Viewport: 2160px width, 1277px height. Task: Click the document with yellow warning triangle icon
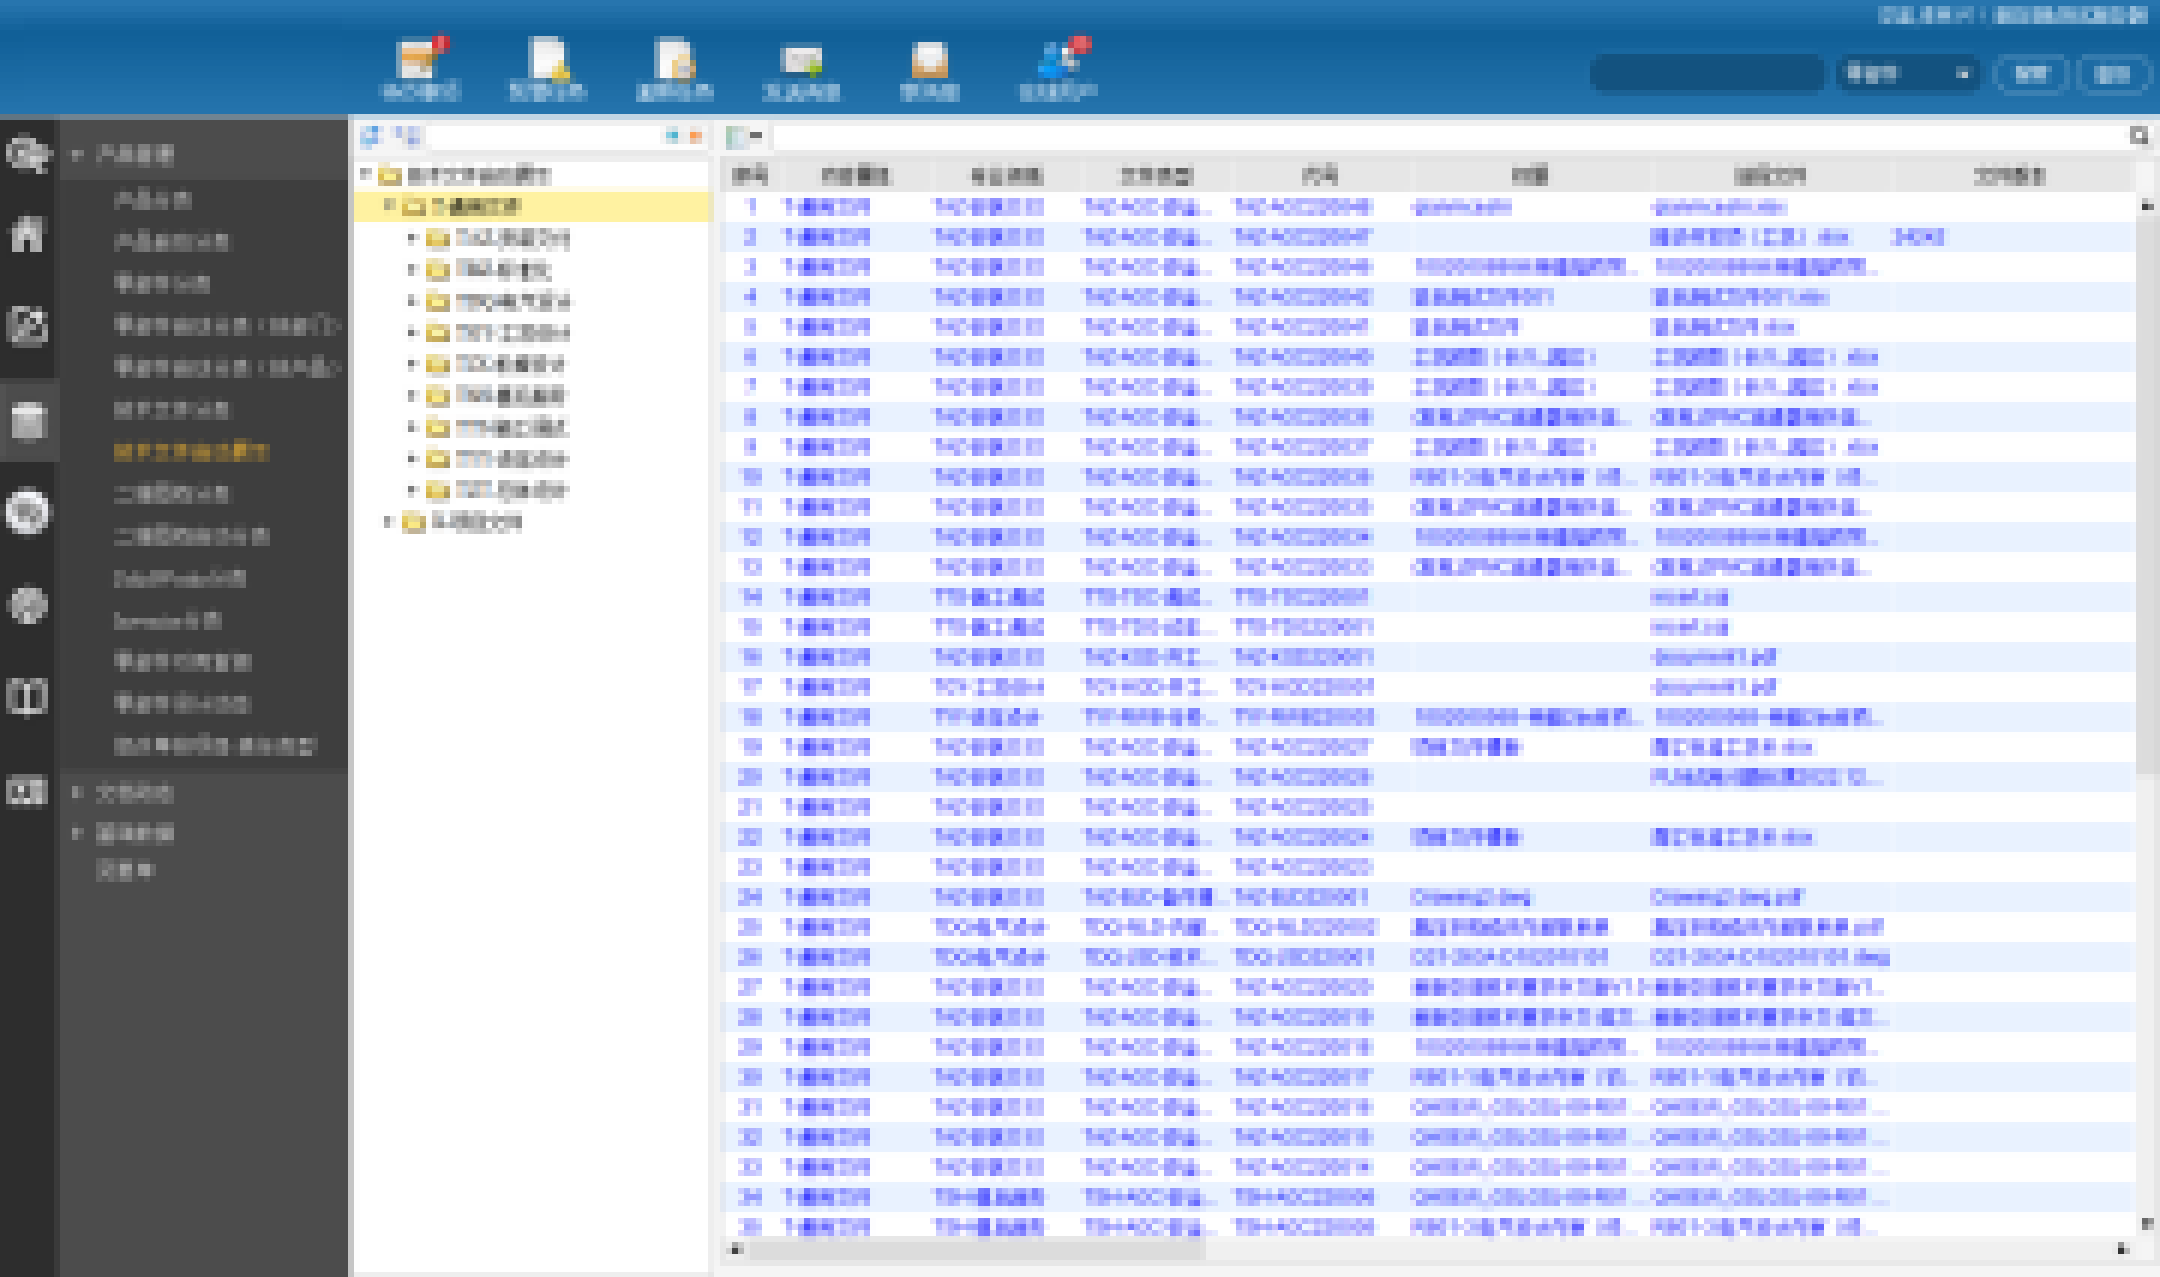pyautogui.click(x=548, y=61)
